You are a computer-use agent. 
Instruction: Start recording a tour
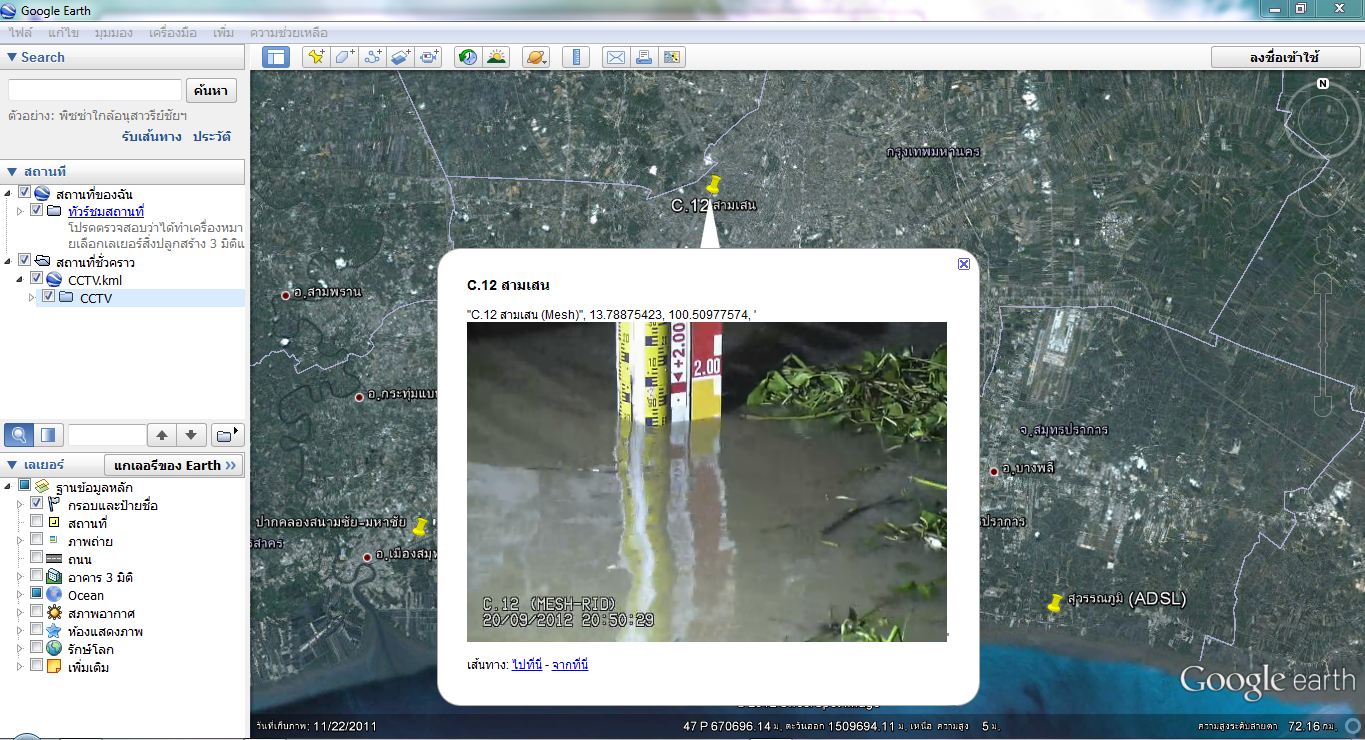click(x=429, y=57)
